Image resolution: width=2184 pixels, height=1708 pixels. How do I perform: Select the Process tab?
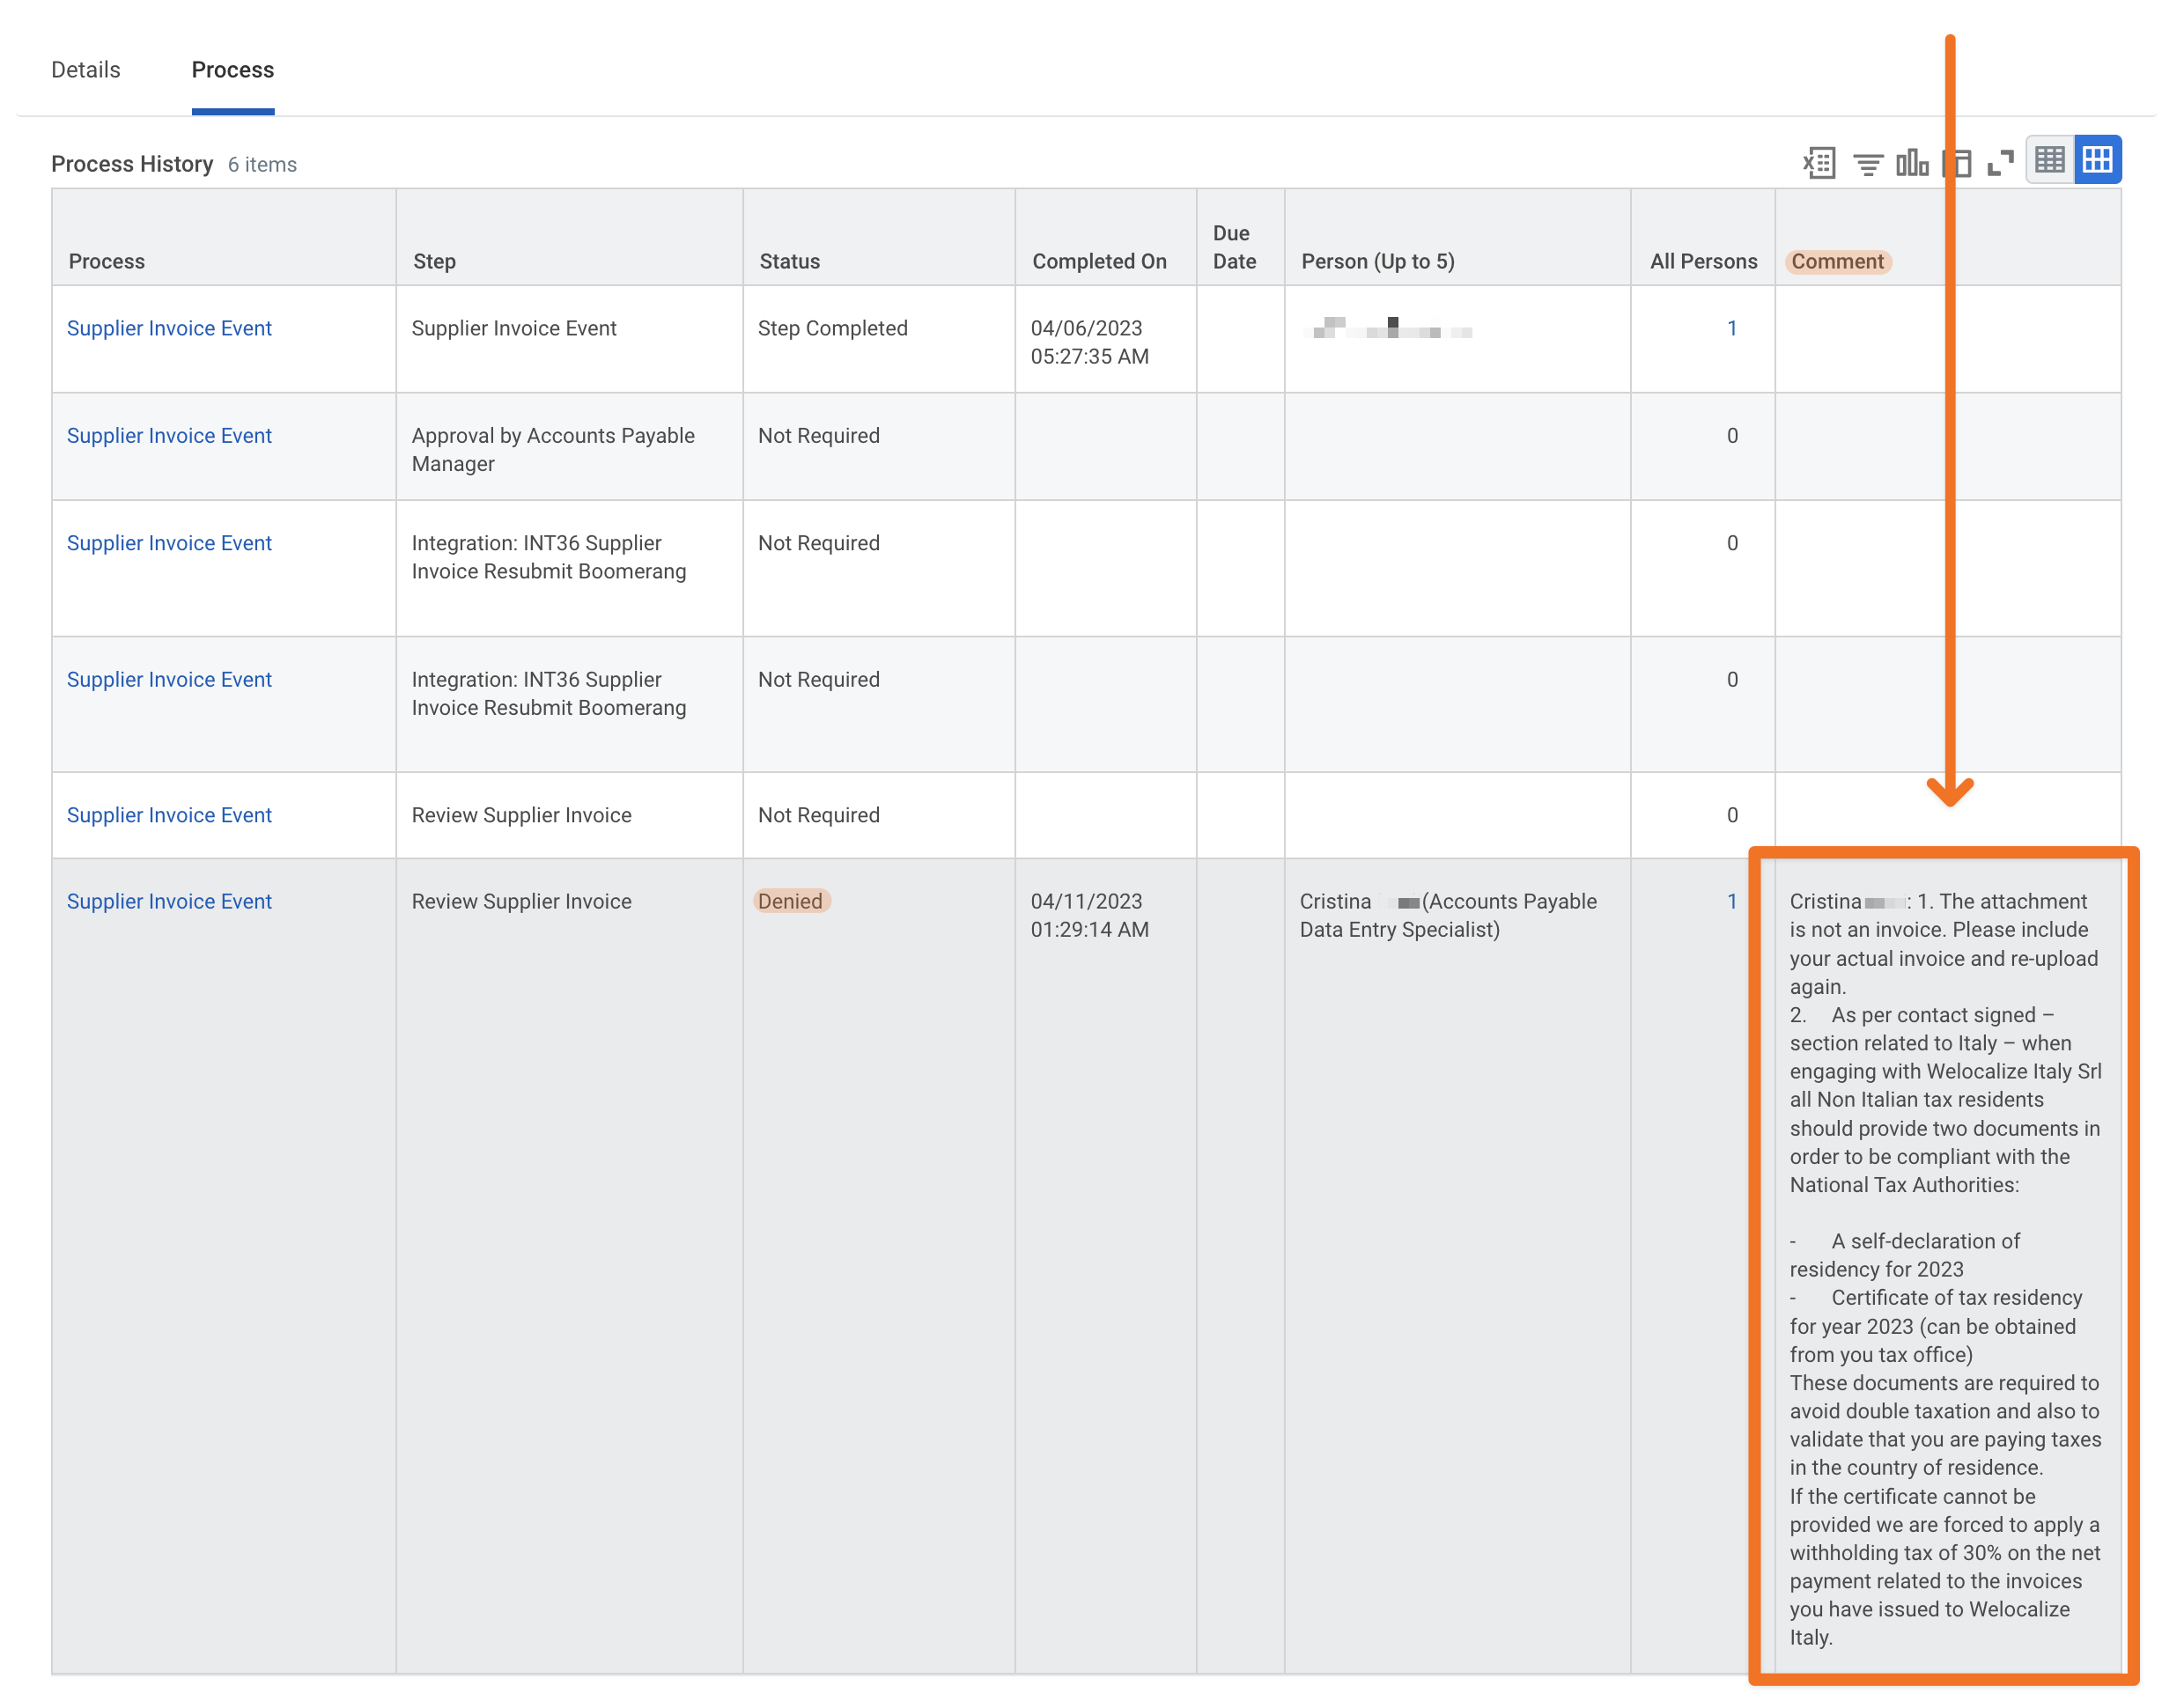[x=233, y=69]
